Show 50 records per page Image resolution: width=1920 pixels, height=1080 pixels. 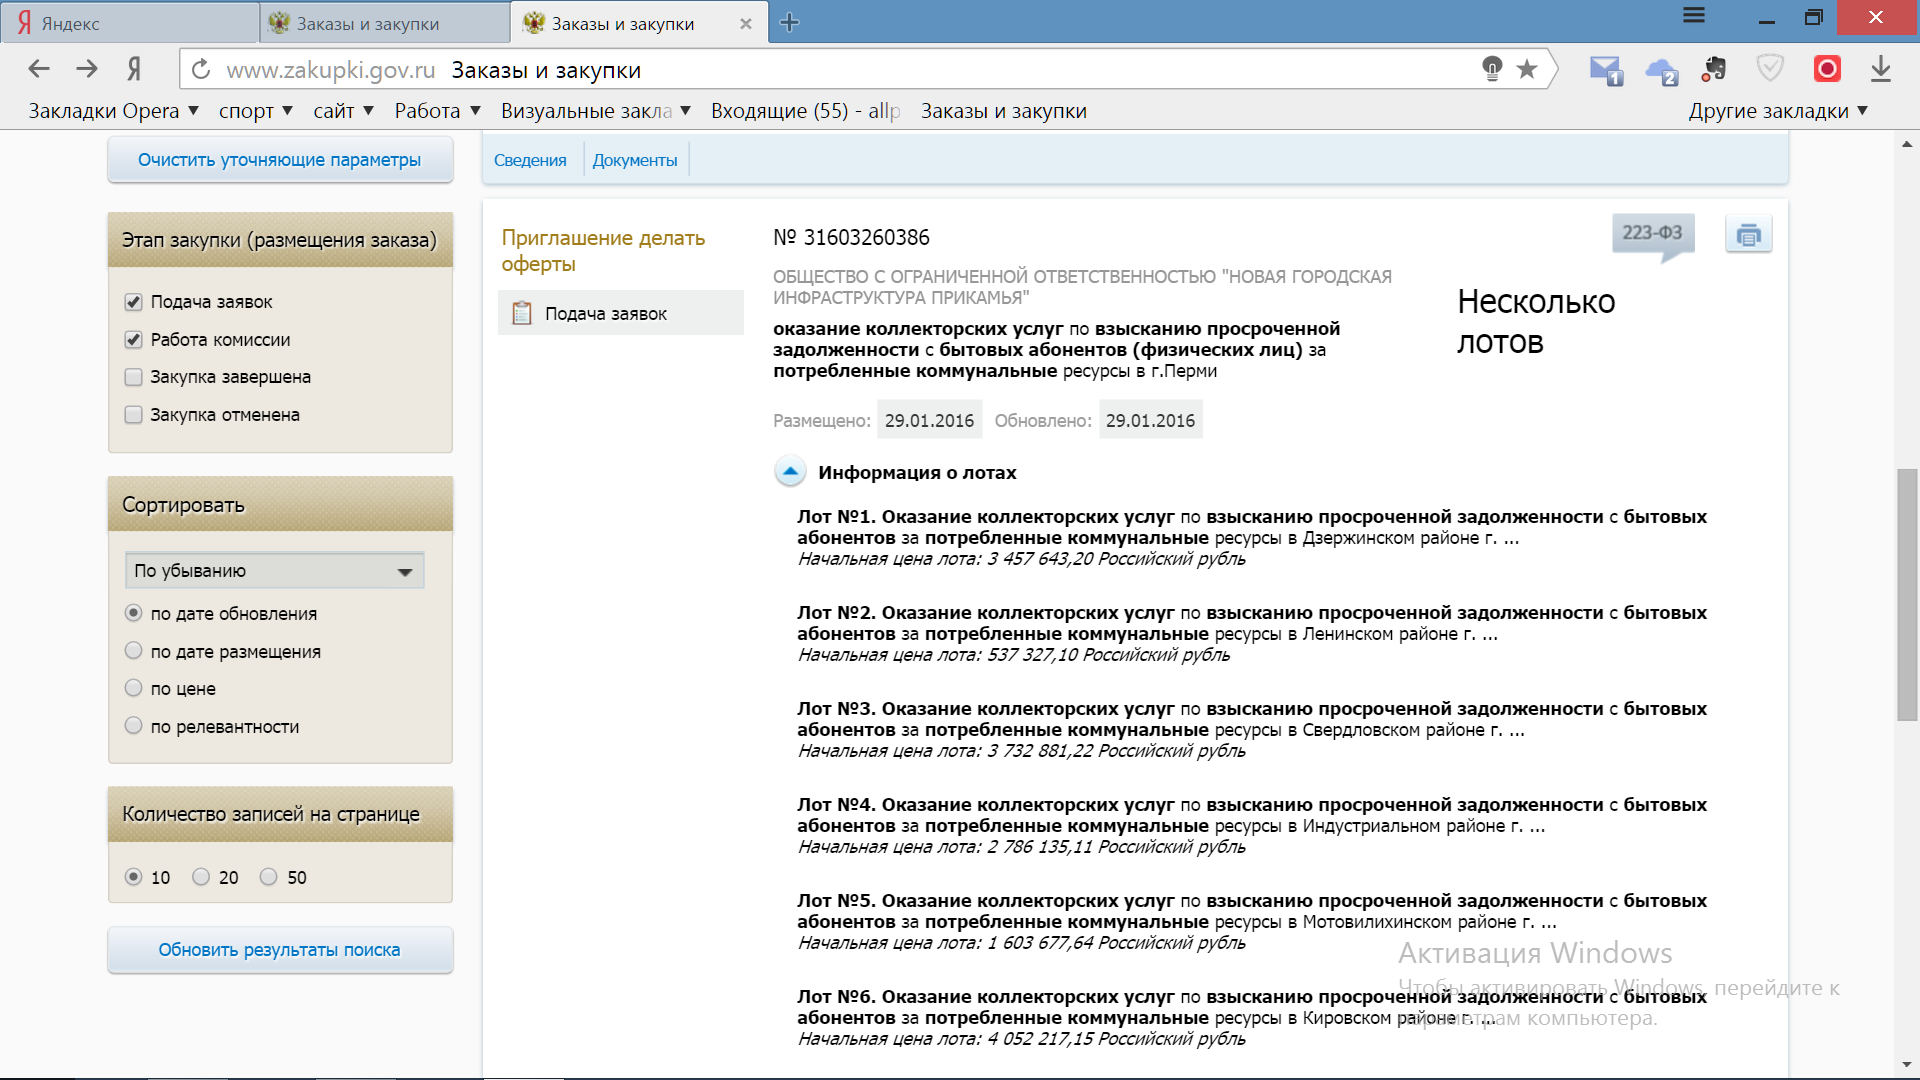pos(268,877)
